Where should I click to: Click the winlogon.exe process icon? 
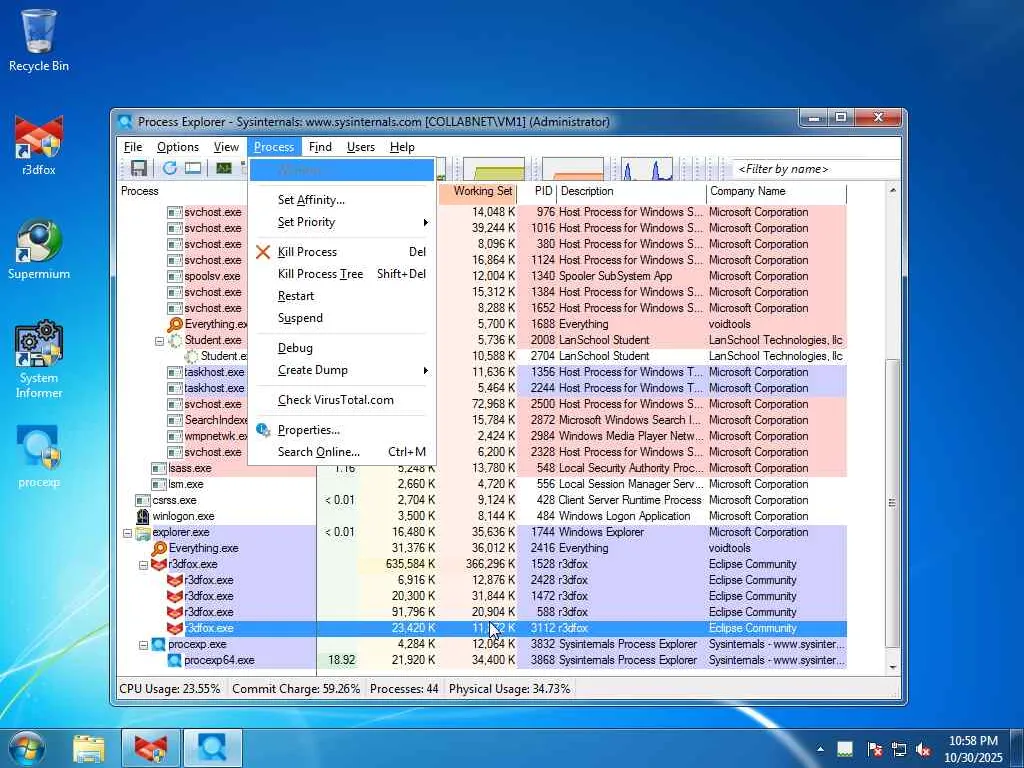(x=143, y=516)
